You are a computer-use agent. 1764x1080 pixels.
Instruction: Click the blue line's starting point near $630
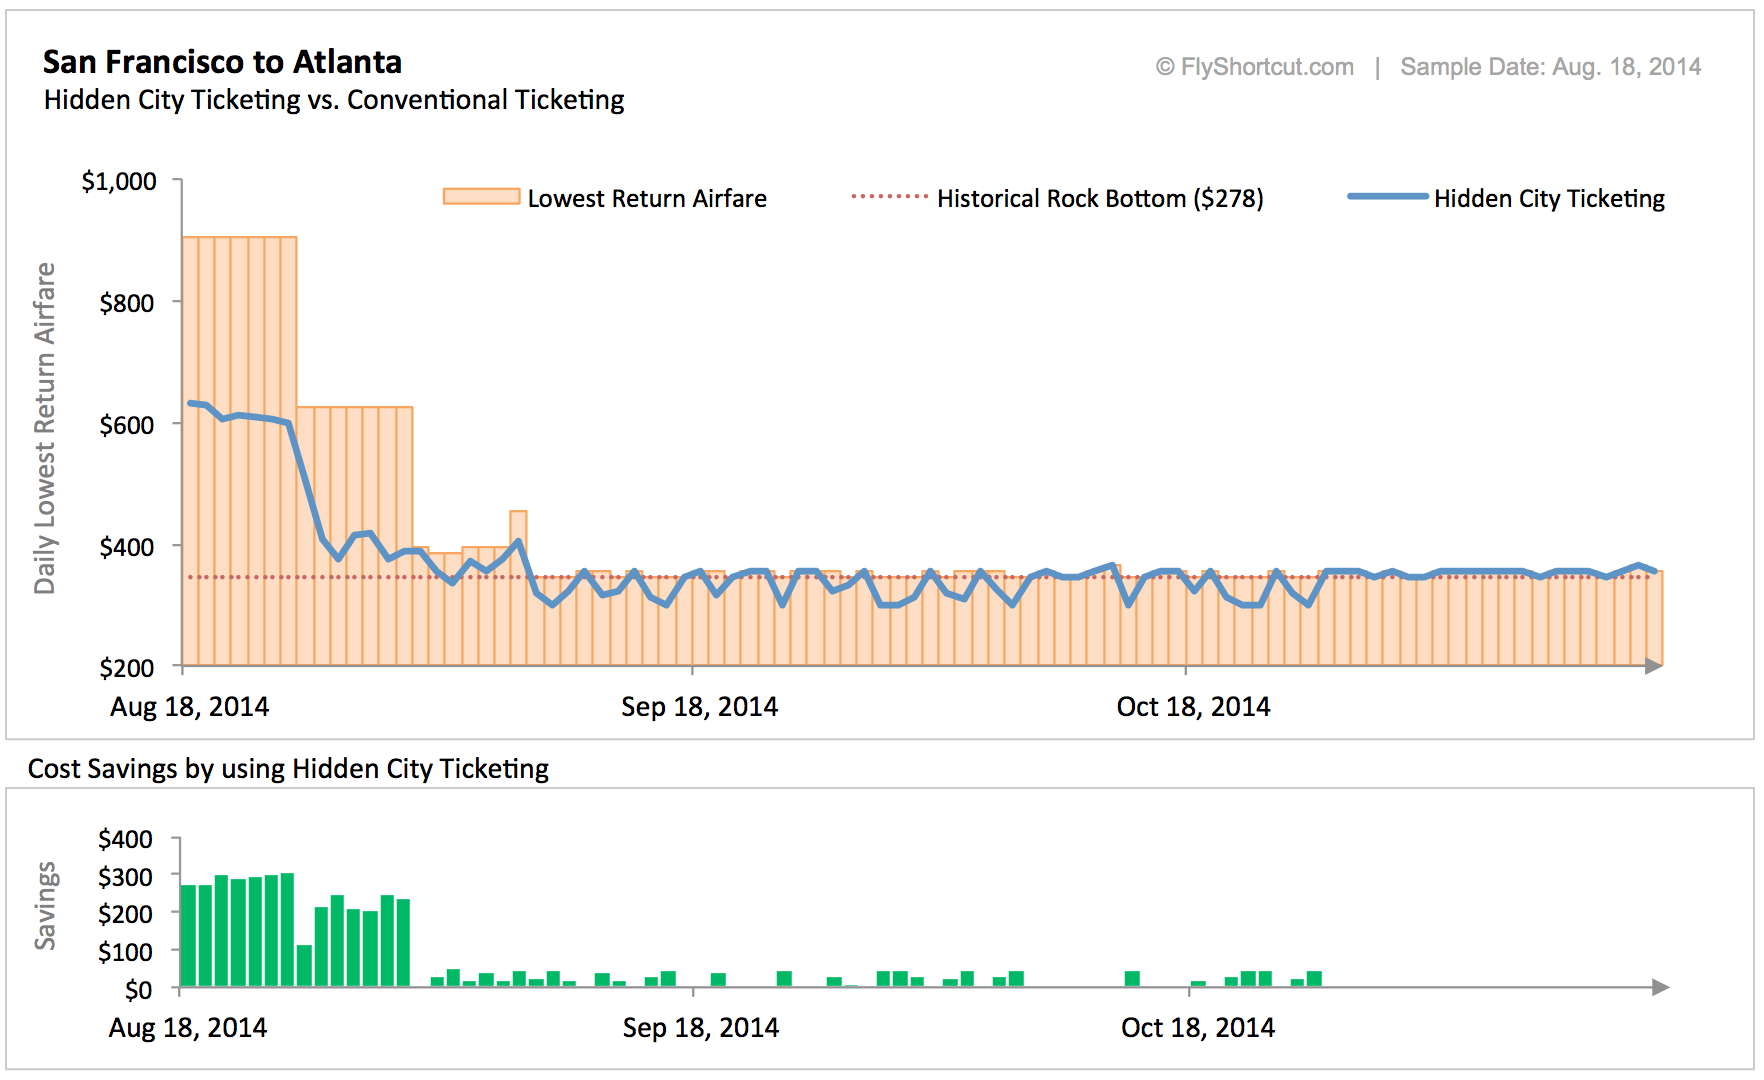[190, 403]
